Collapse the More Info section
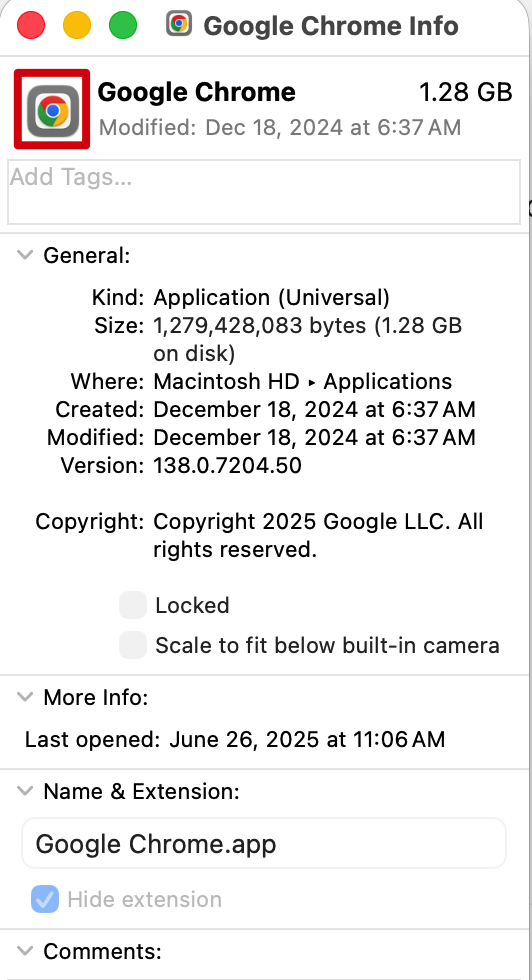The height and width of the screenshot is (980, 532). coord(25,697)
